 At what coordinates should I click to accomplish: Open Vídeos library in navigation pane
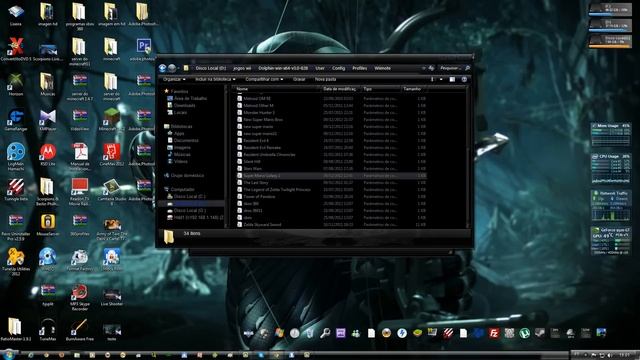click(181, 161)
